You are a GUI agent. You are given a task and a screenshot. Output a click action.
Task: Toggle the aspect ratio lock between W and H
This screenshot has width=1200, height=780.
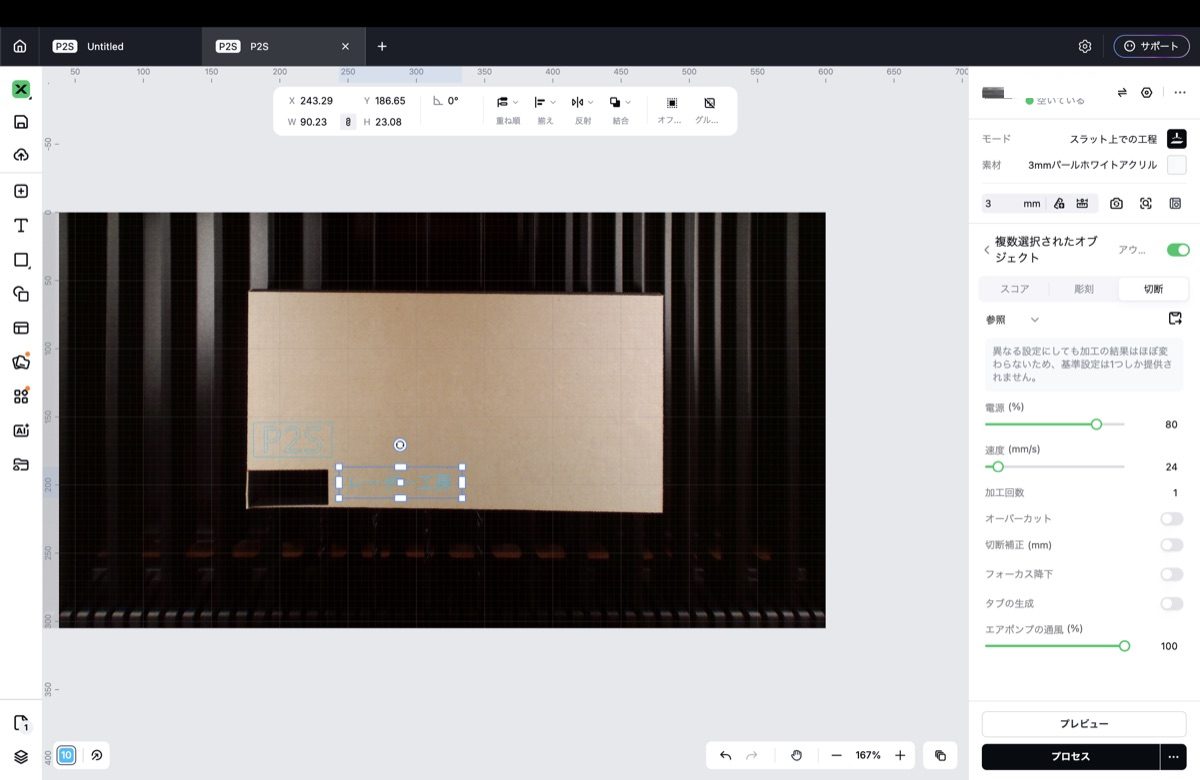(x=348, y=122)
